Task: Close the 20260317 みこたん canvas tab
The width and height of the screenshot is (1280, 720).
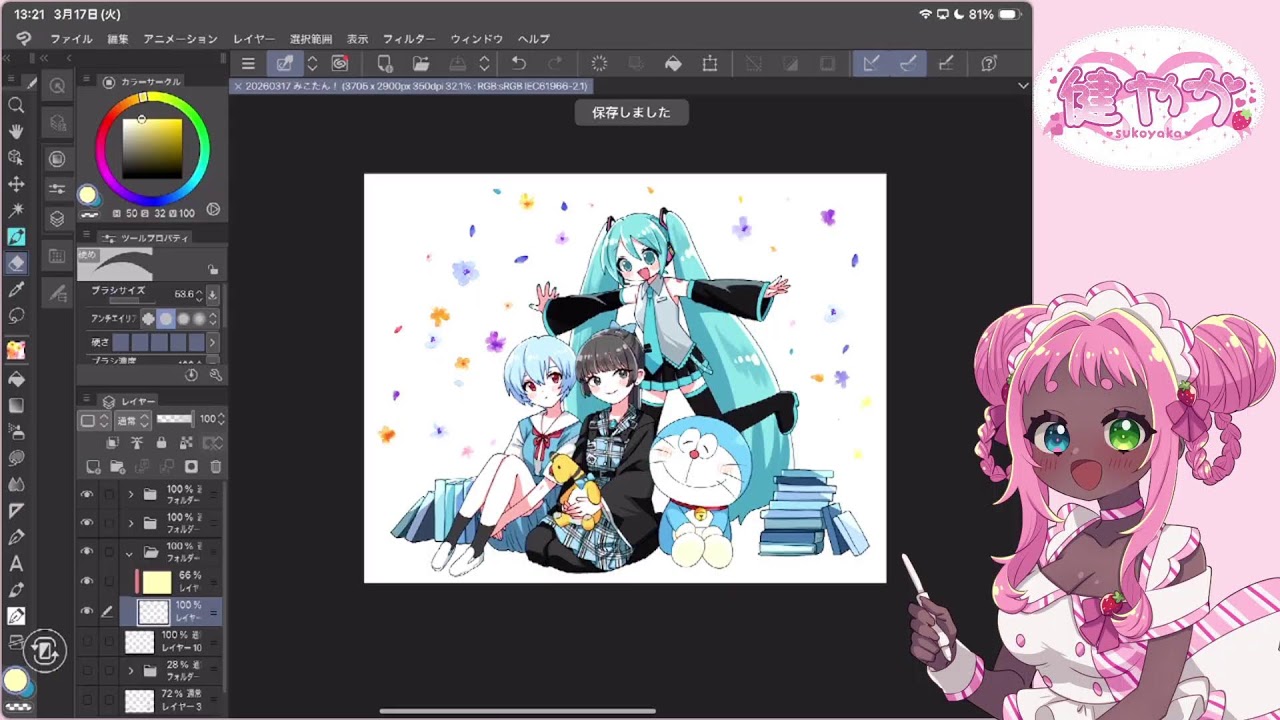Action: [238, 87]
